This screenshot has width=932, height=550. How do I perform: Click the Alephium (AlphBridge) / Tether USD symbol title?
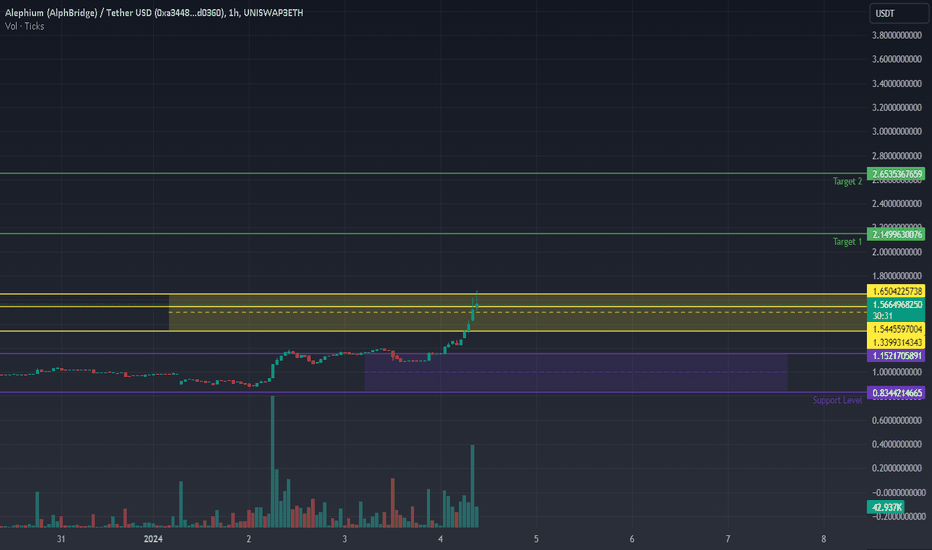[x=154, y=12]
